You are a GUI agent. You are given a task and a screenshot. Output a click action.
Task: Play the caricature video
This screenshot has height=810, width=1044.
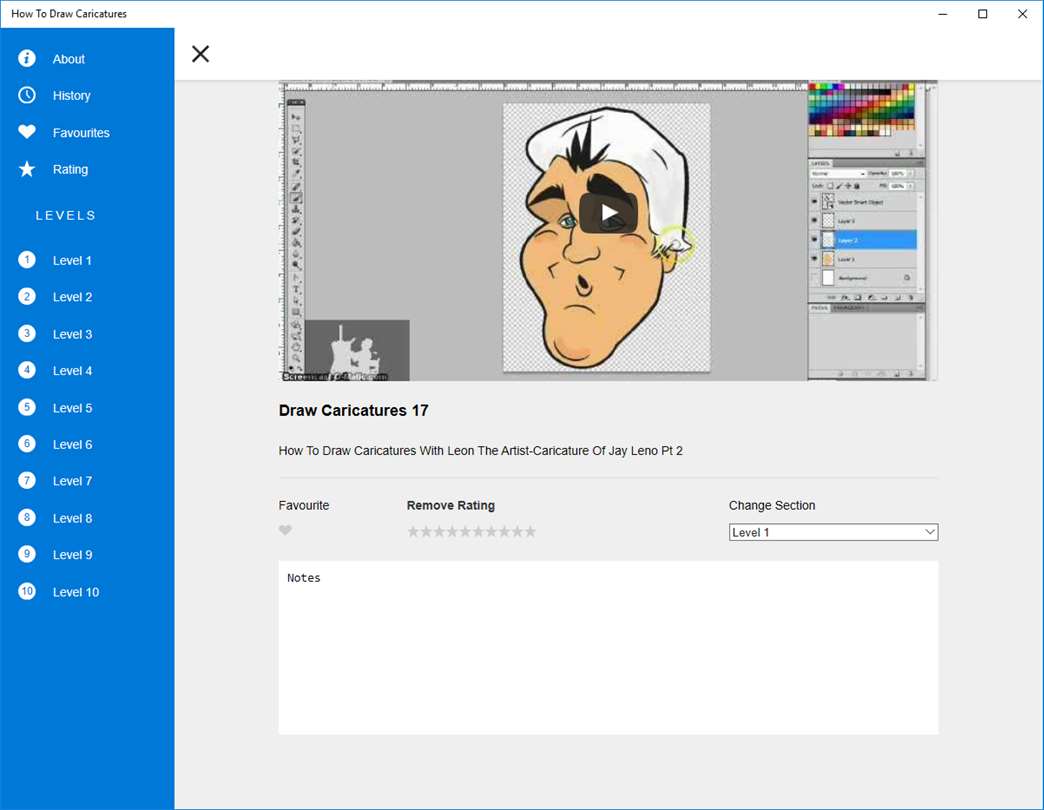coord(608,213)
